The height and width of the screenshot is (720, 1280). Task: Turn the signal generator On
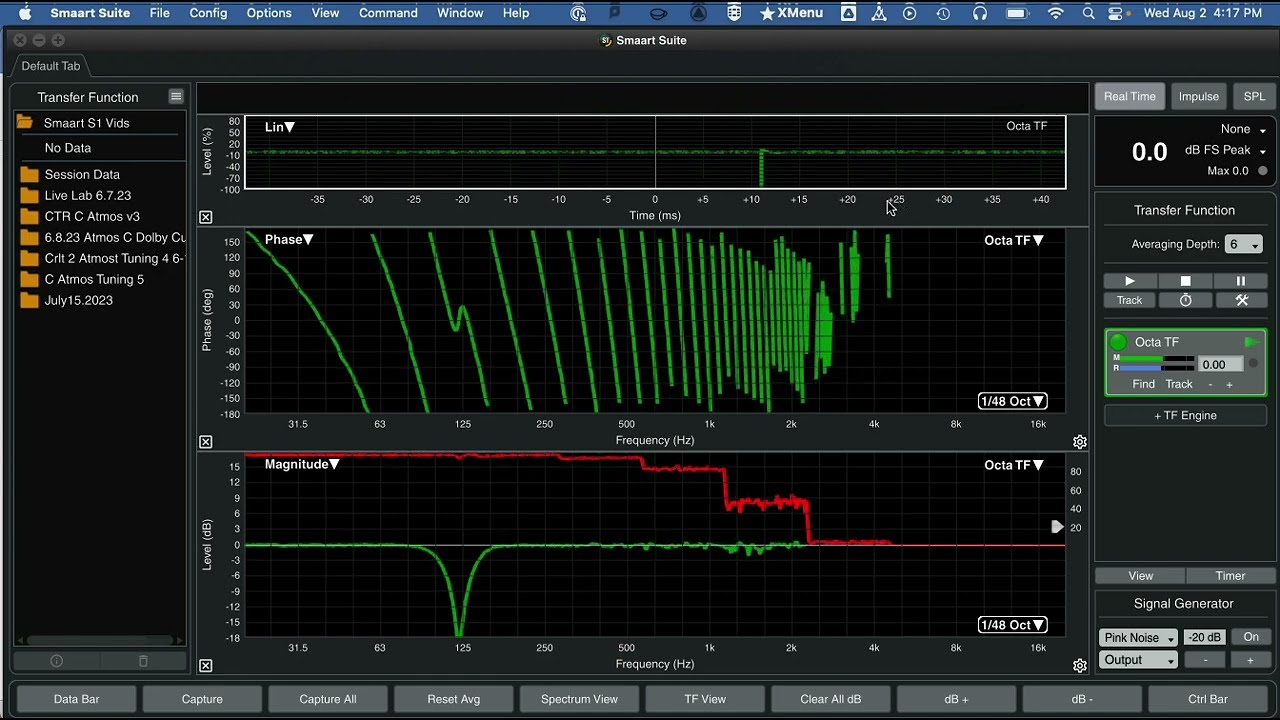[x=1251, y=637]
